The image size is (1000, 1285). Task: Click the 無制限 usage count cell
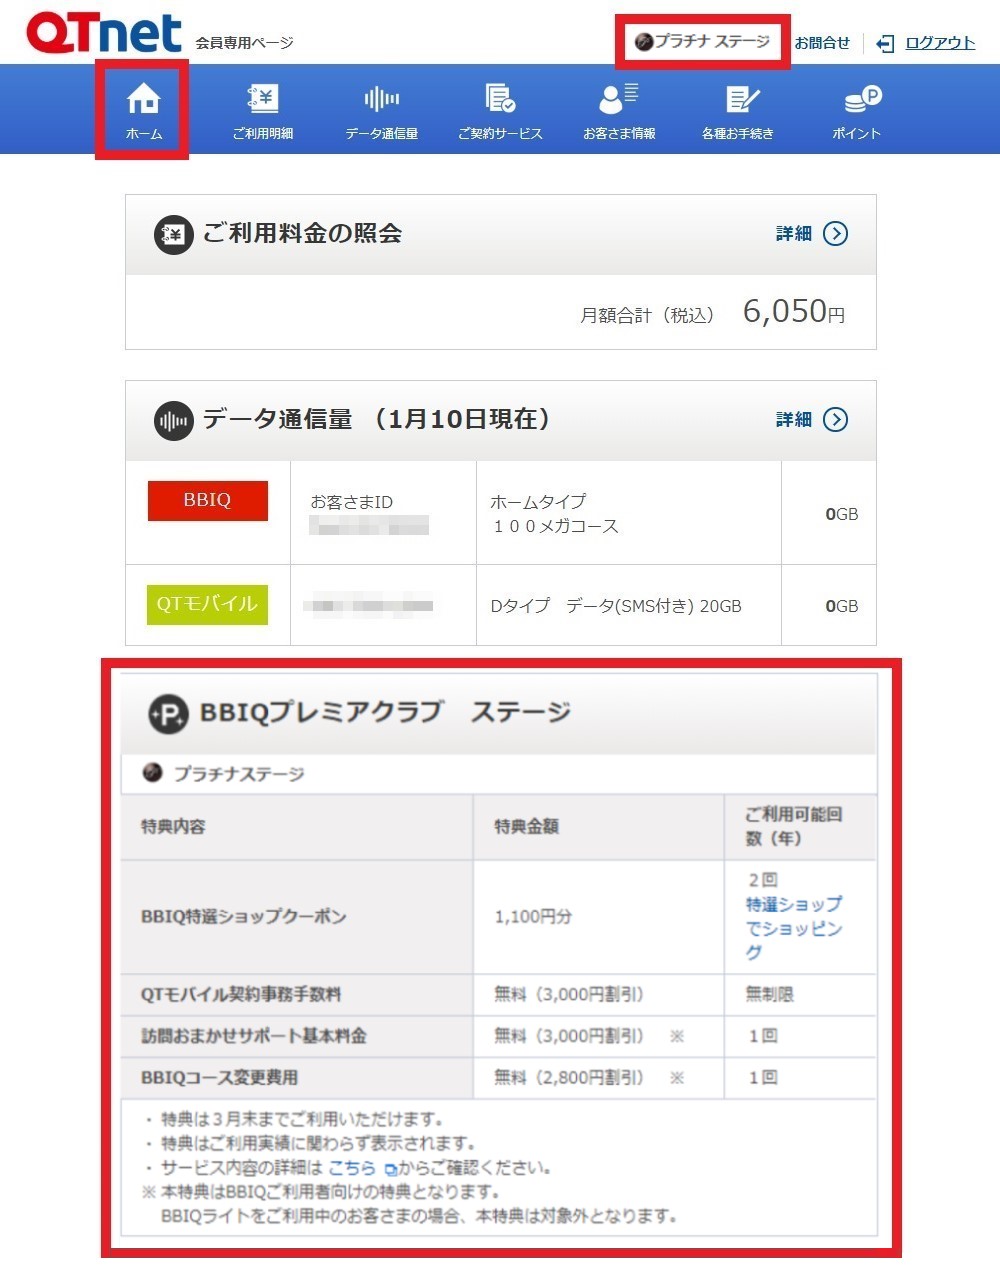[x=770, y=994]
